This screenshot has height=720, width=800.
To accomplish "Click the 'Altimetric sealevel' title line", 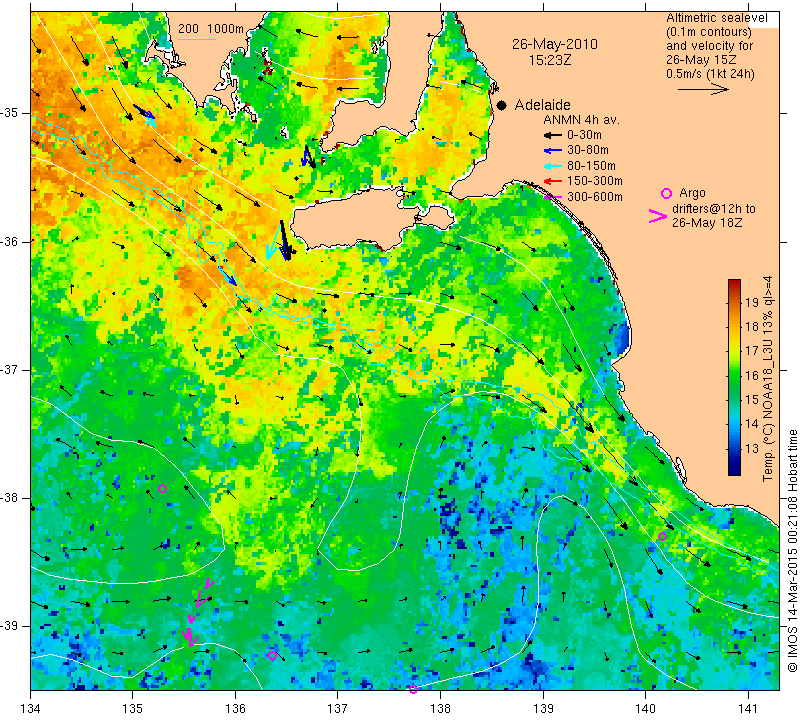I will pos(716,18).
